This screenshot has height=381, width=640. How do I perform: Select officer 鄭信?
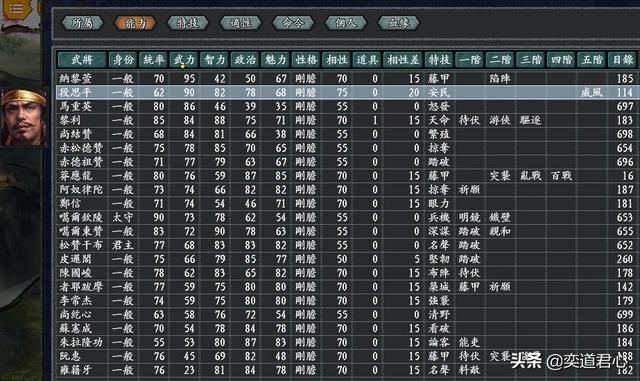pyautogui.click(x=70, y=204)
